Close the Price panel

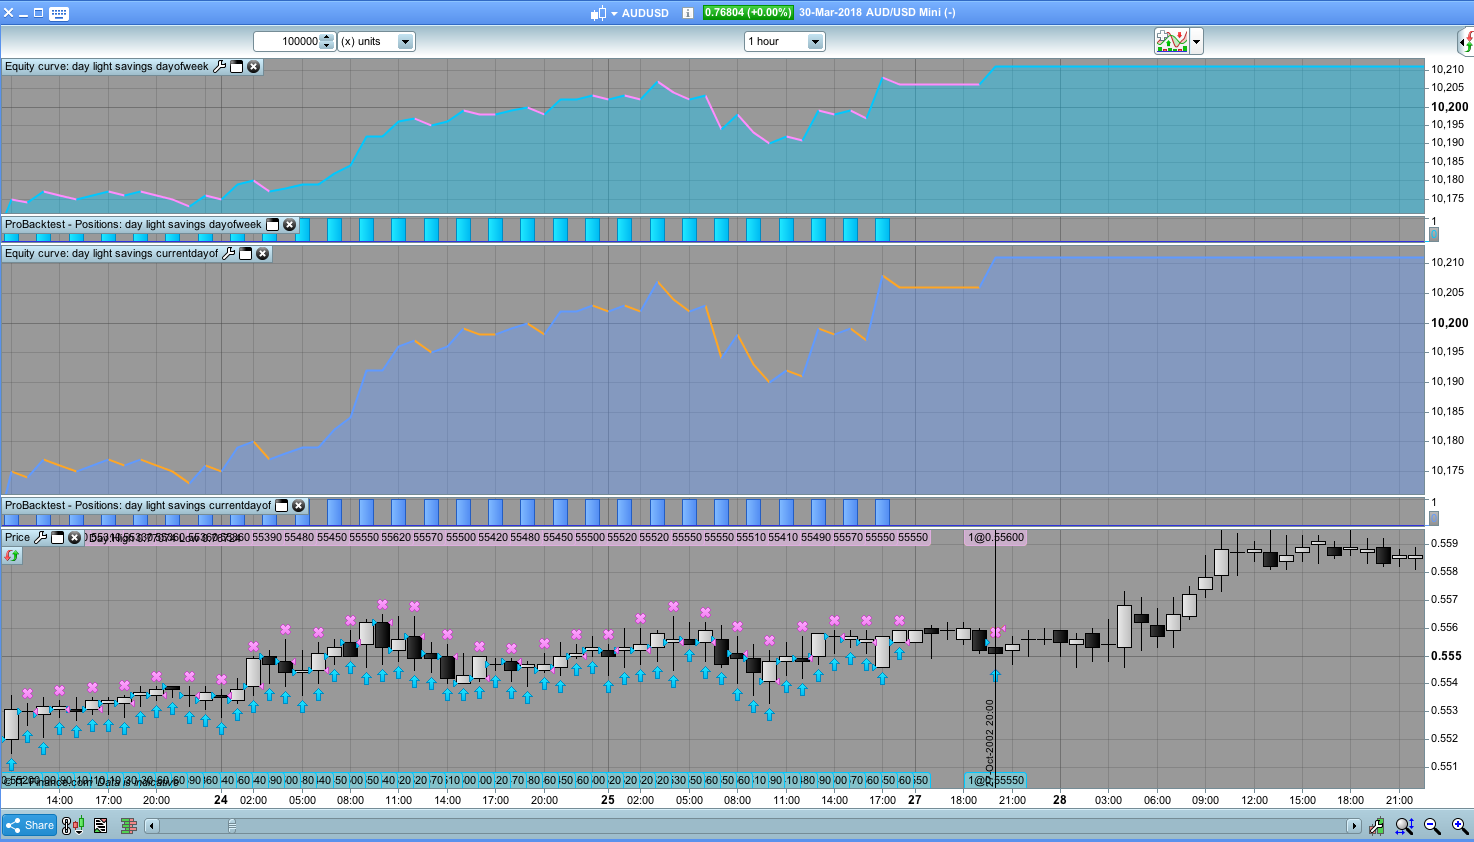(x=74, y=538)
